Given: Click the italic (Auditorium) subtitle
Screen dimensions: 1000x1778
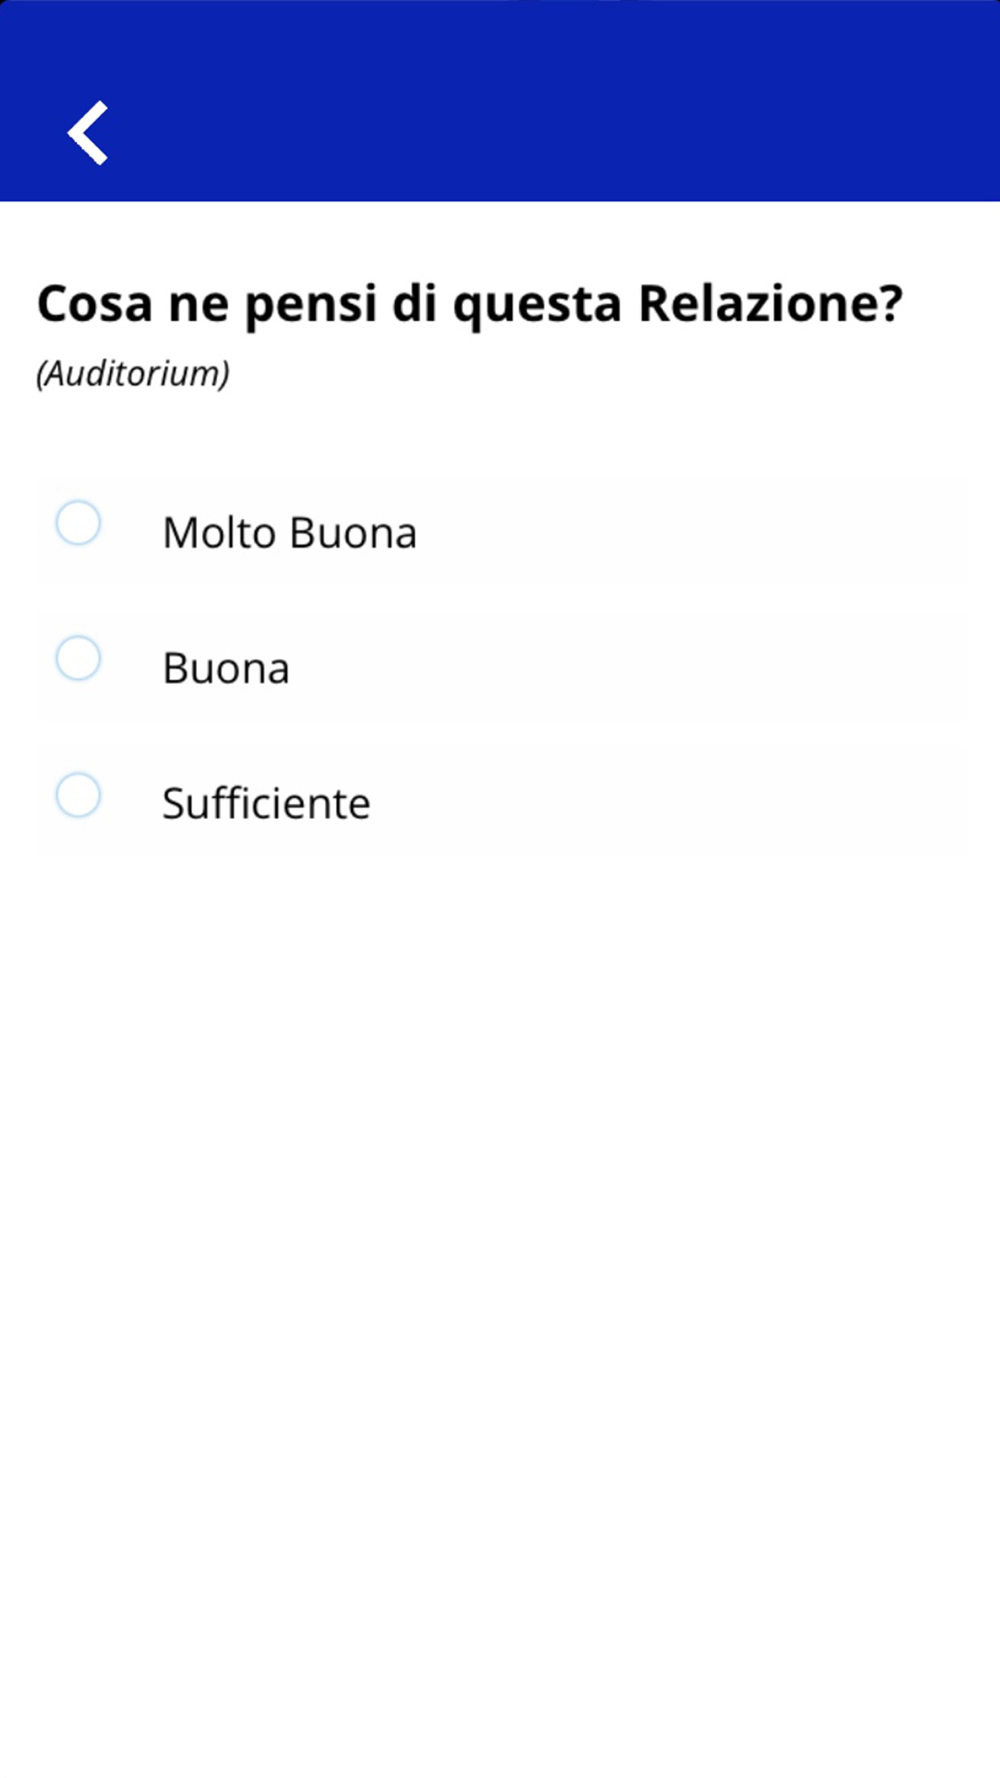Looking at the screenshot, I should click(133, 373).
